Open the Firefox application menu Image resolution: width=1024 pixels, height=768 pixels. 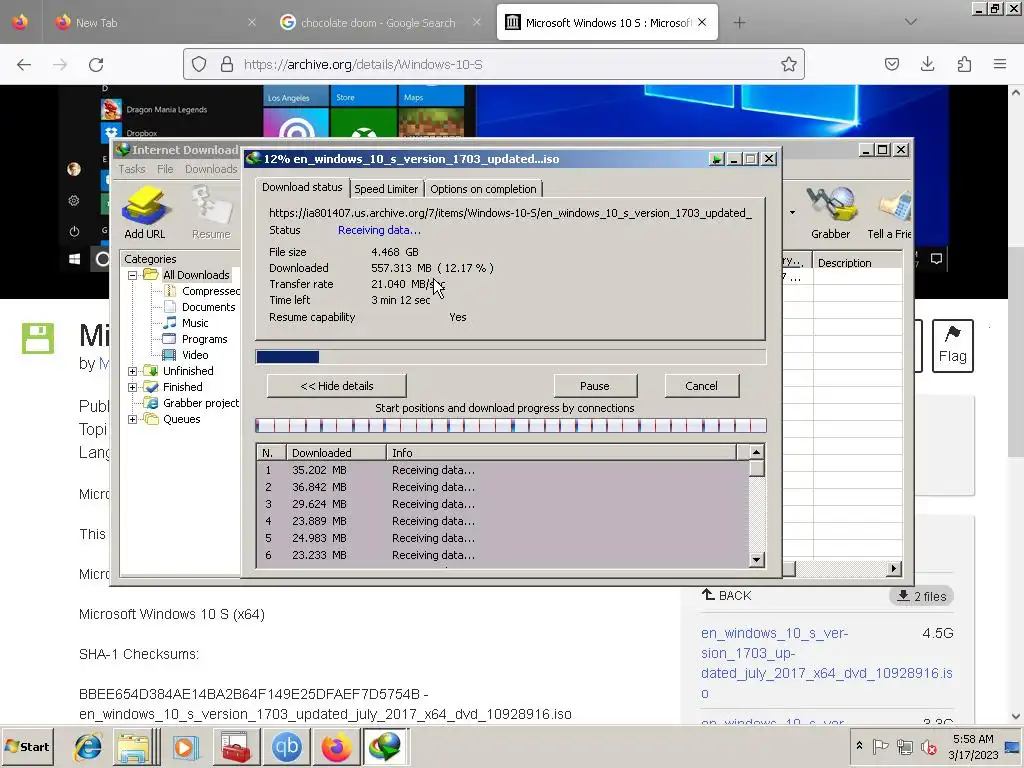[1000, 64]
